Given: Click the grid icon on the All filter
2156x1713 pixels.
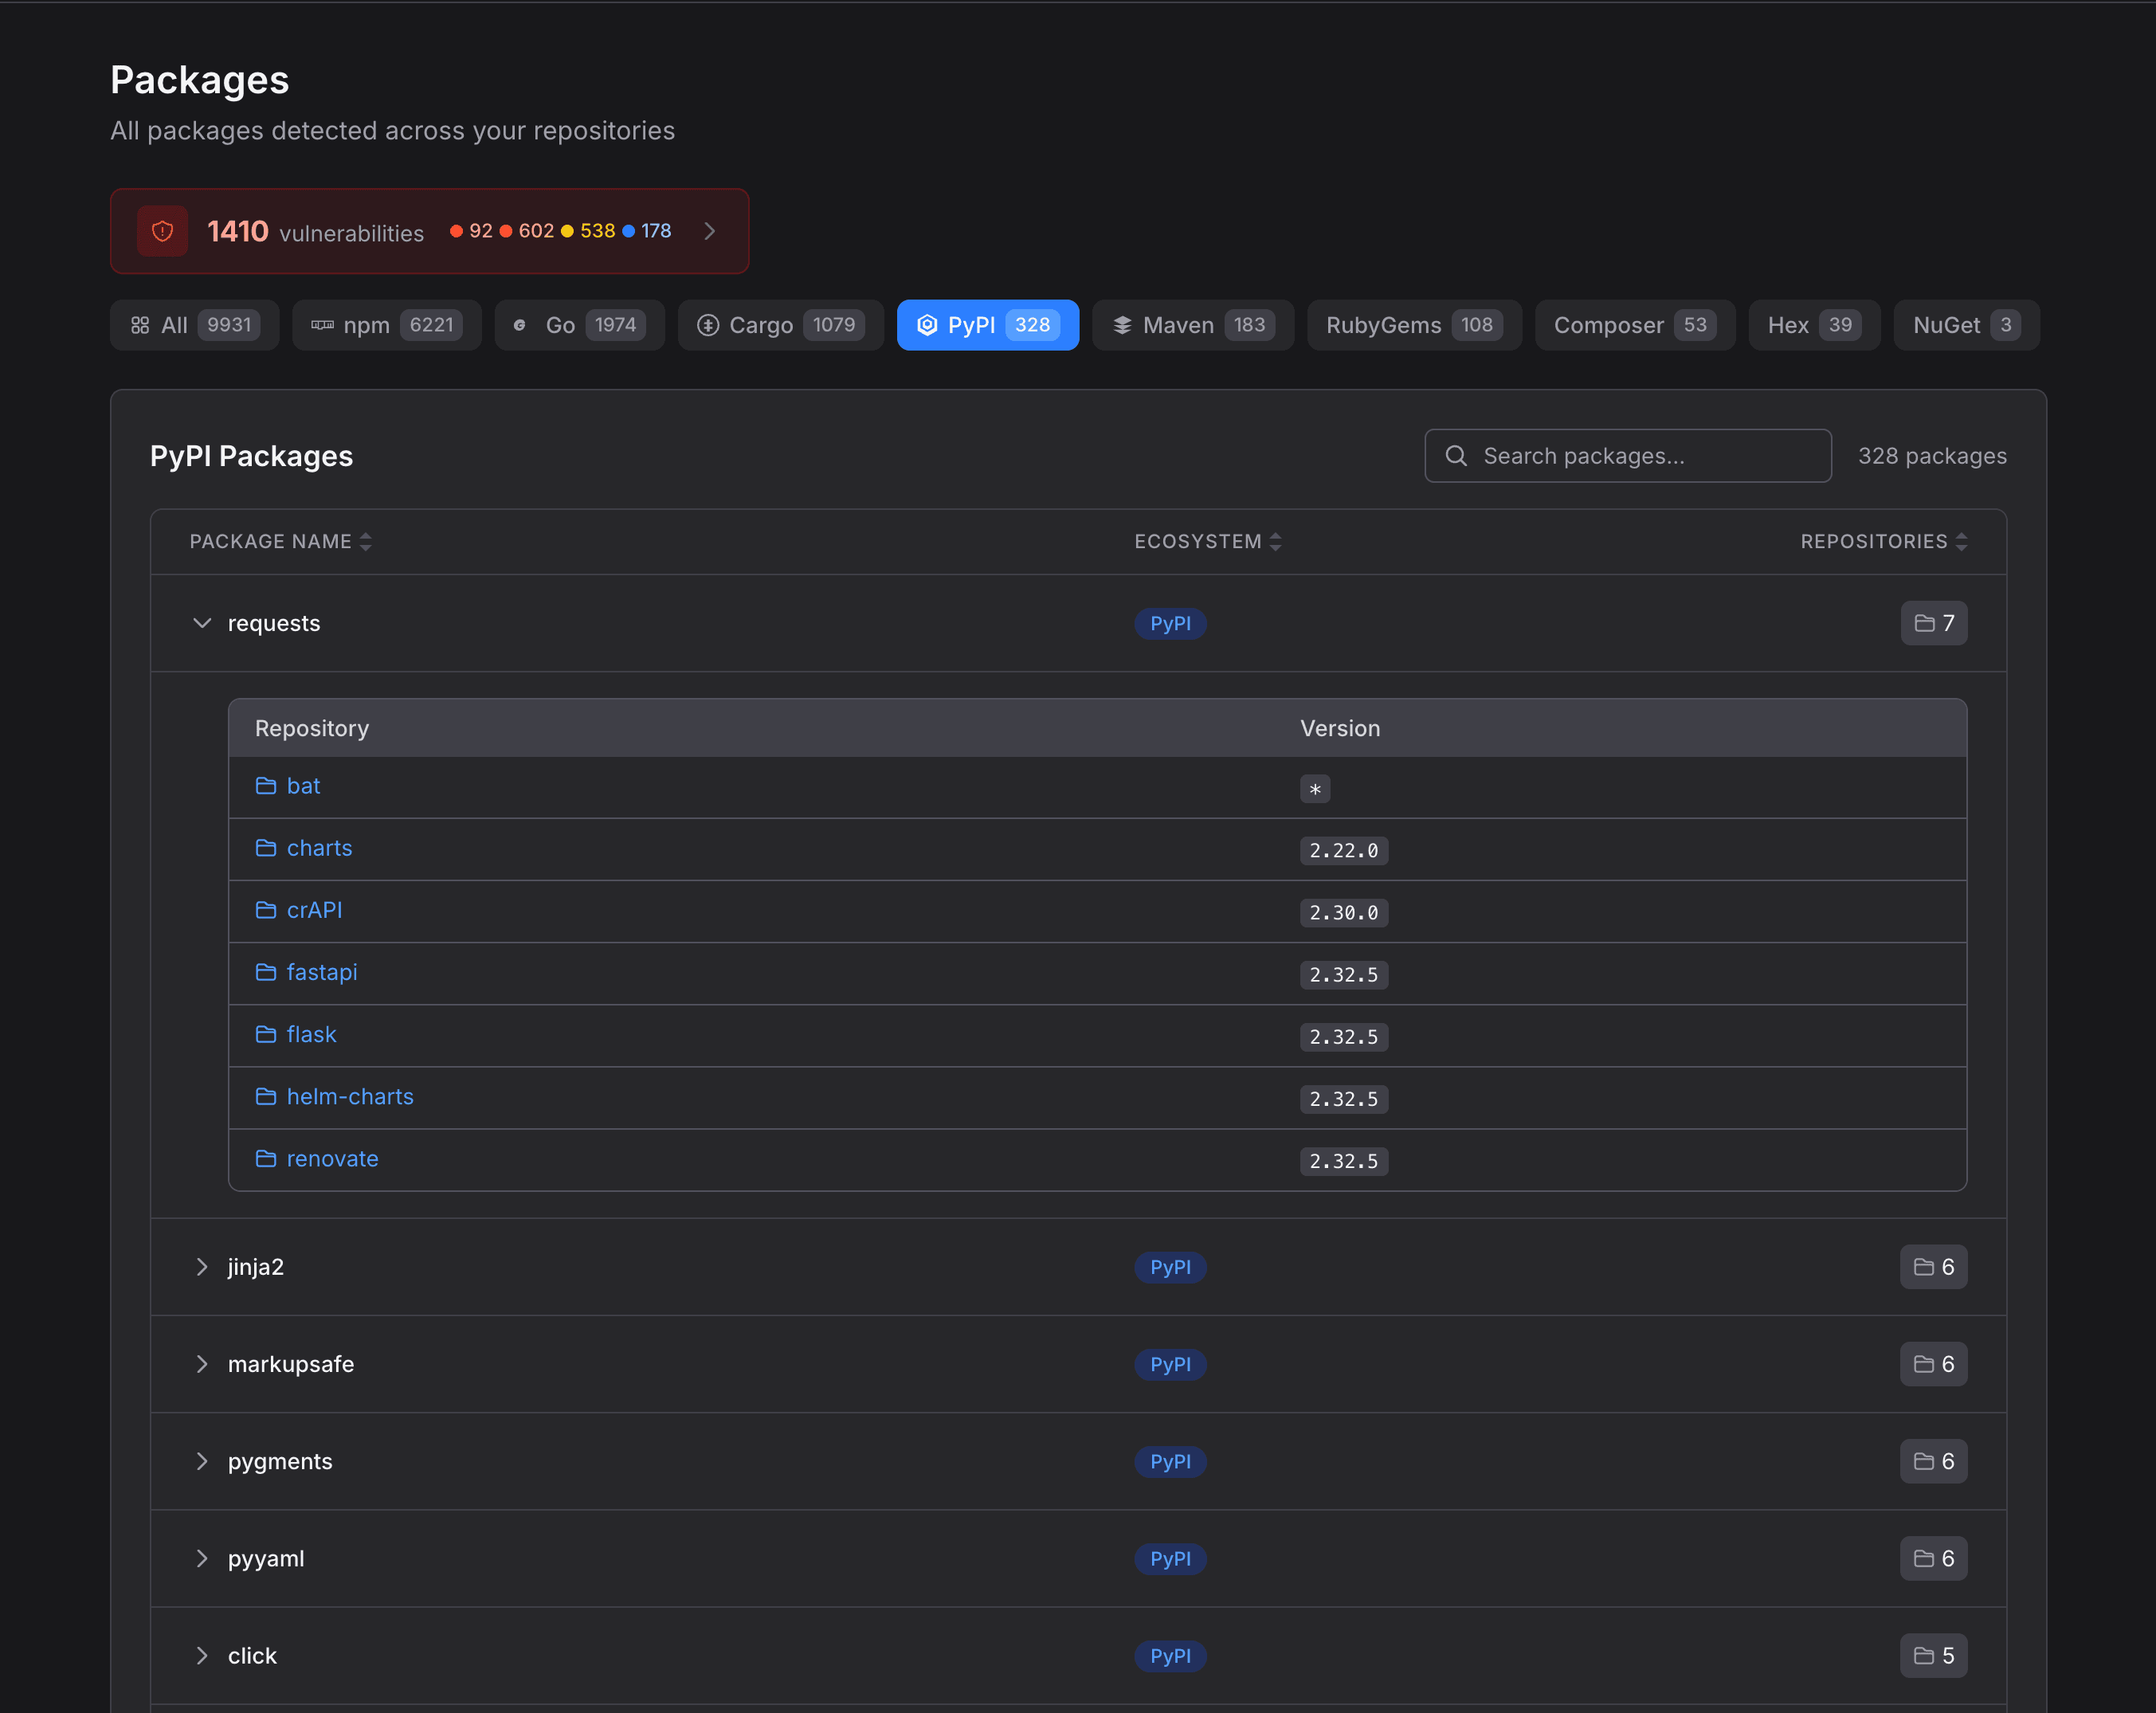Looking at the screenshot, I should (x=141, y=324).
